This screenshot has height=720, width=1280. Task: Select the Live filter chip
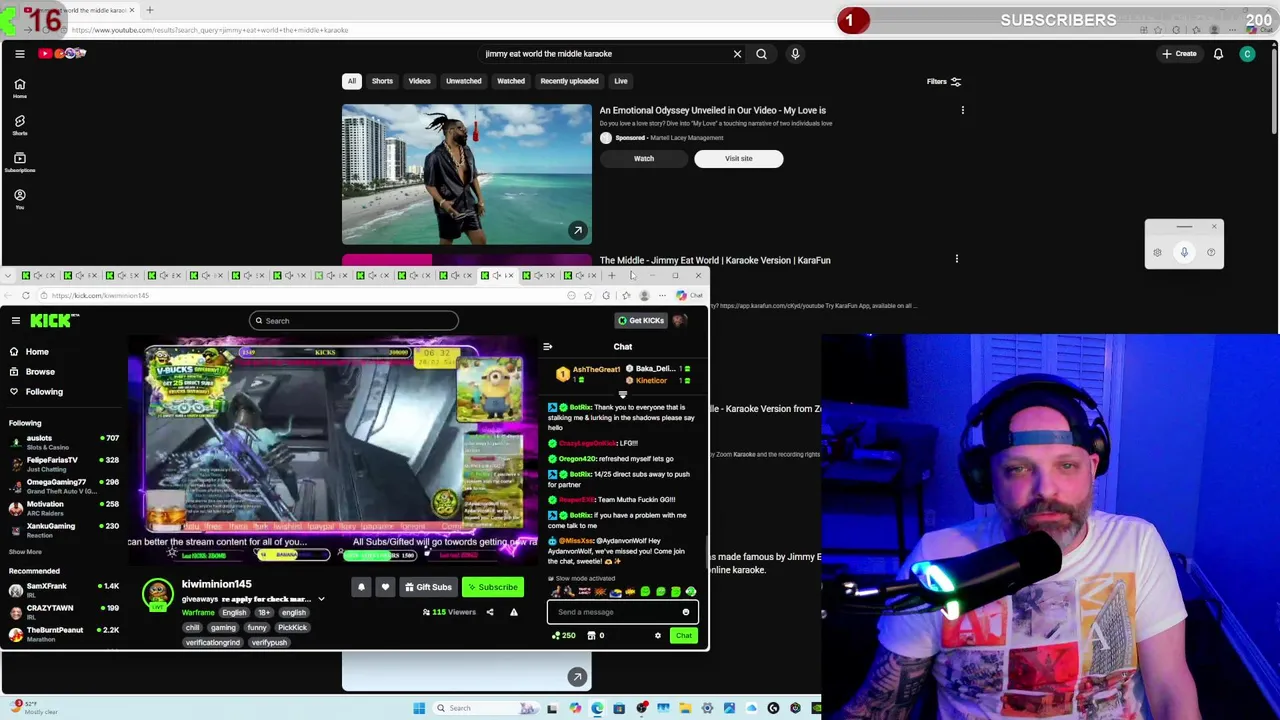(x=621, y=81)
